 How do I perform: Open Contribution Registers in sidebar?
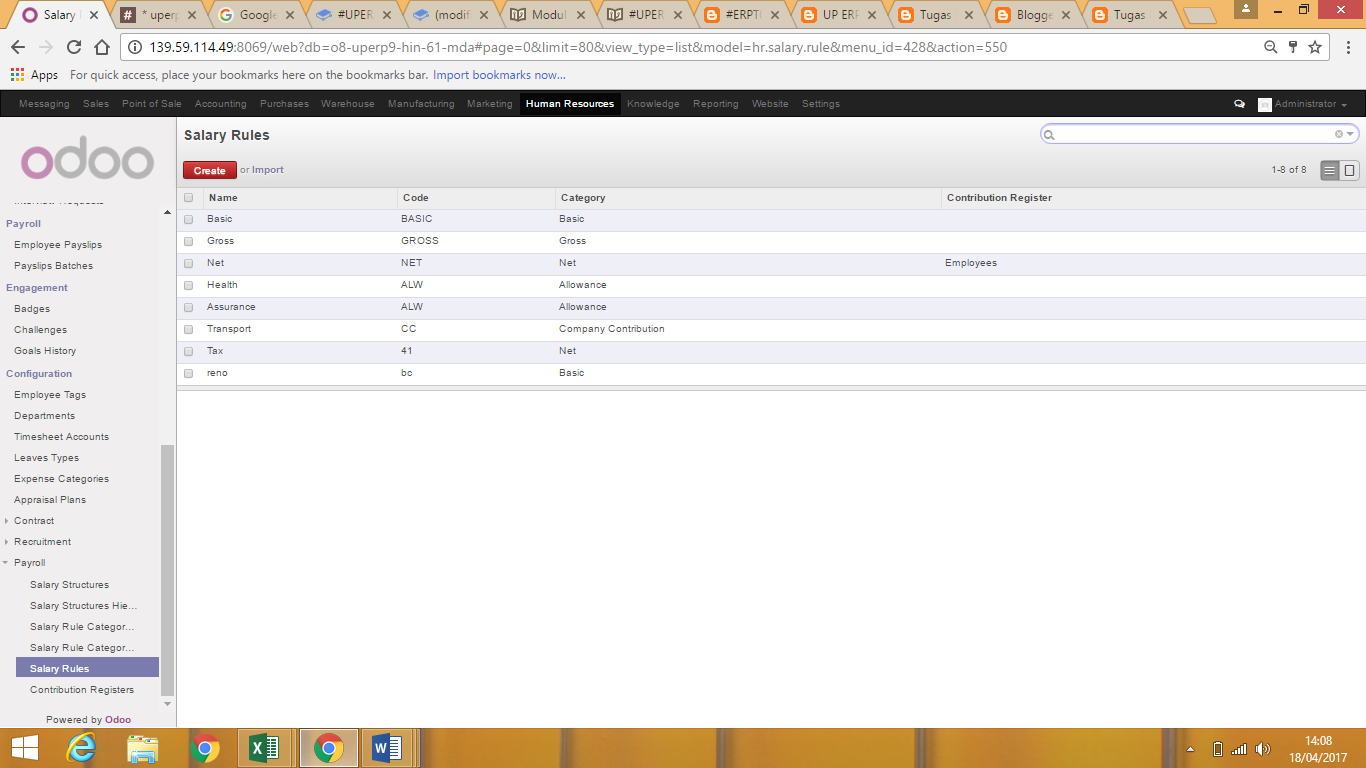tap(82, 690)
